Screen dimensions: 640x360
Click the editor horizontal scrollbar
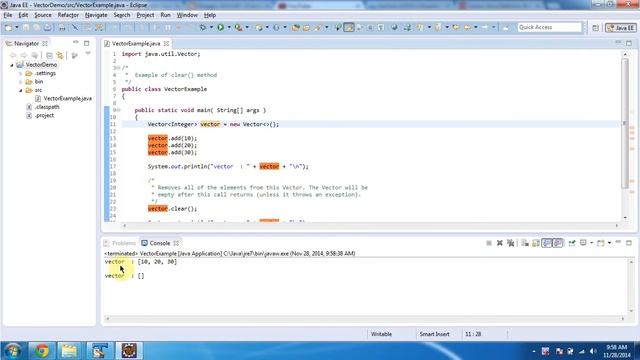coord(371,225)
